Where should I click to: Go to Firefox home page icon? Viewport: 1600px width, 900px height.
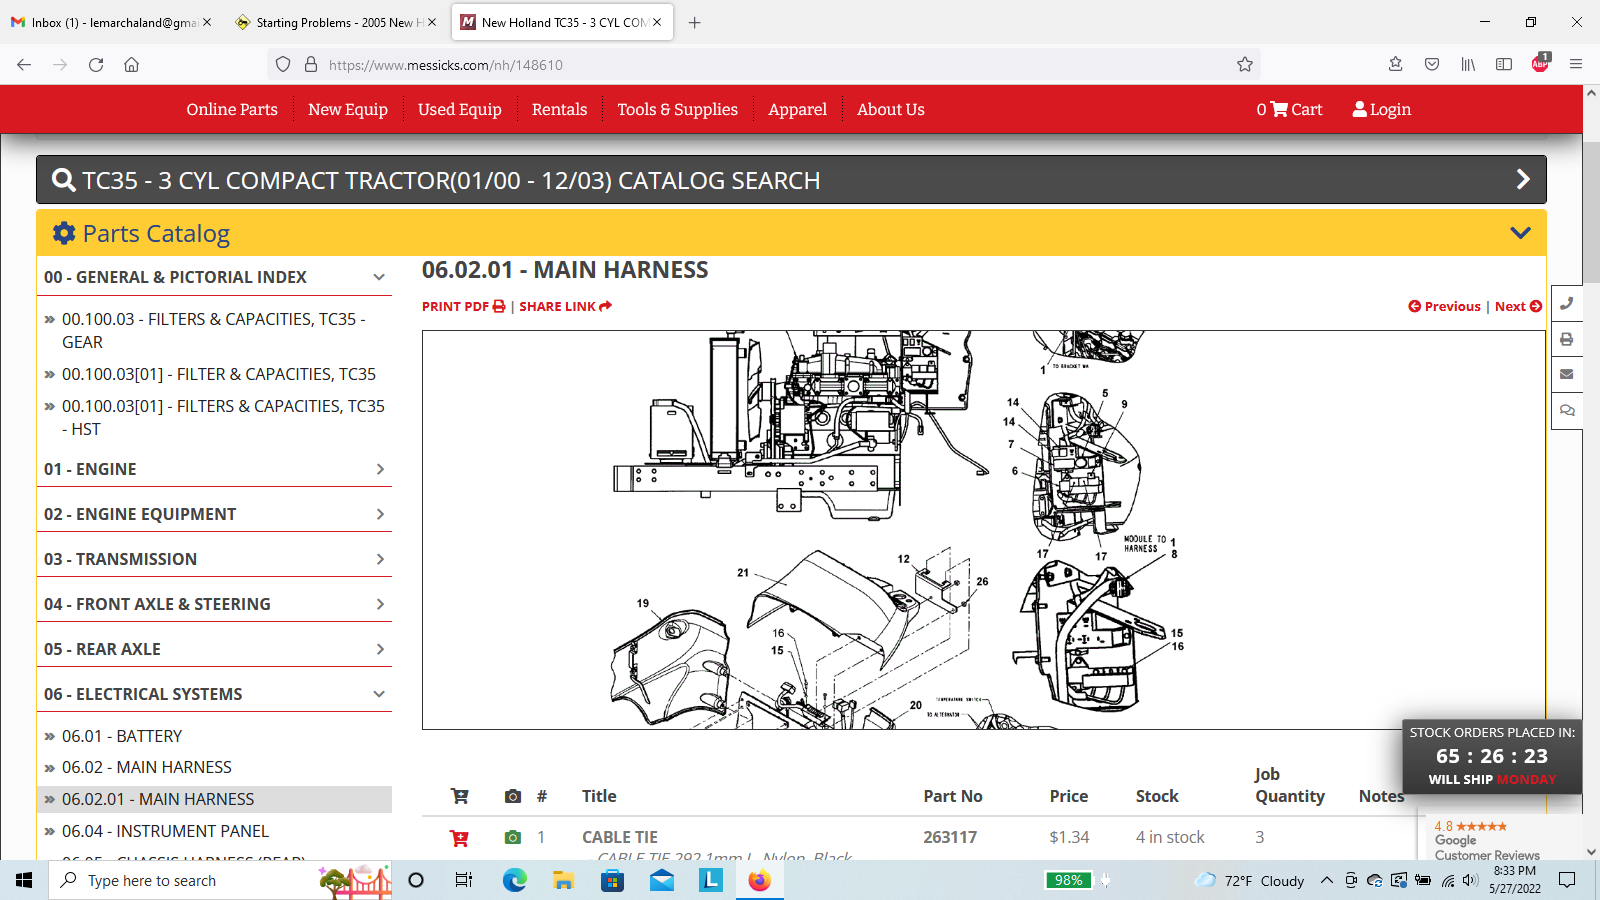pyautogui.click(x=132, y=65)
